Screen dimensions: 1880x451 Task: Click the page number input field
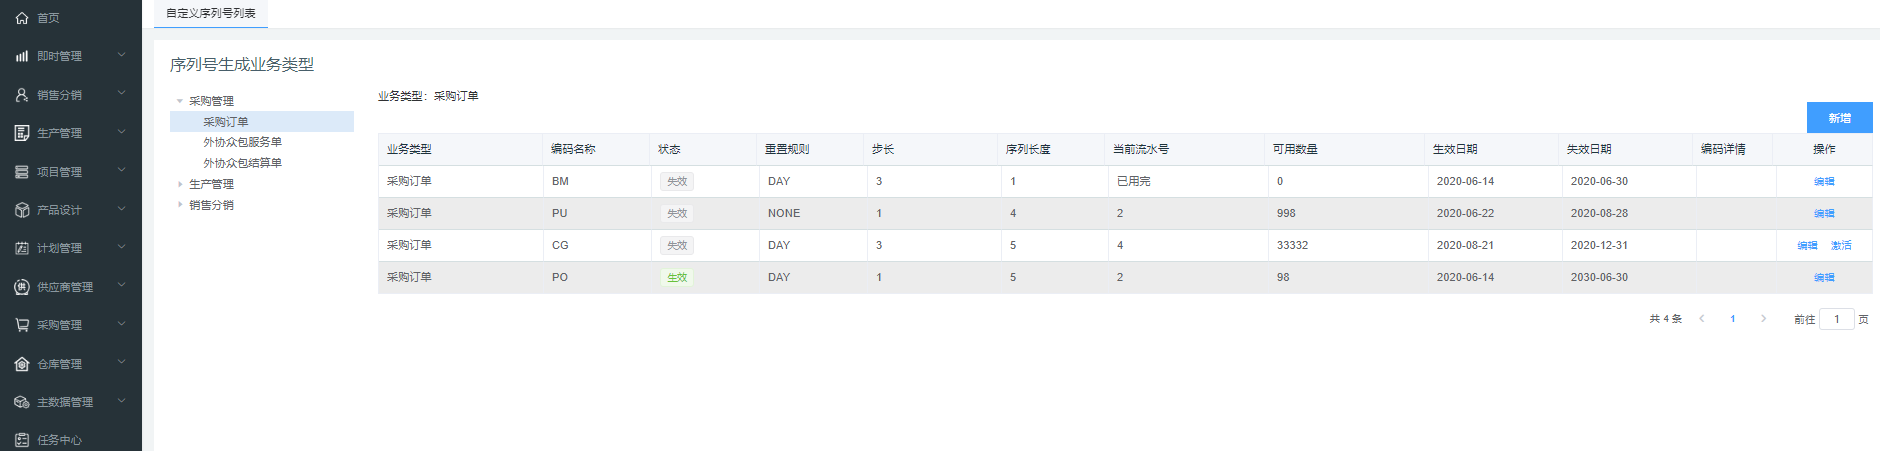1836,319
